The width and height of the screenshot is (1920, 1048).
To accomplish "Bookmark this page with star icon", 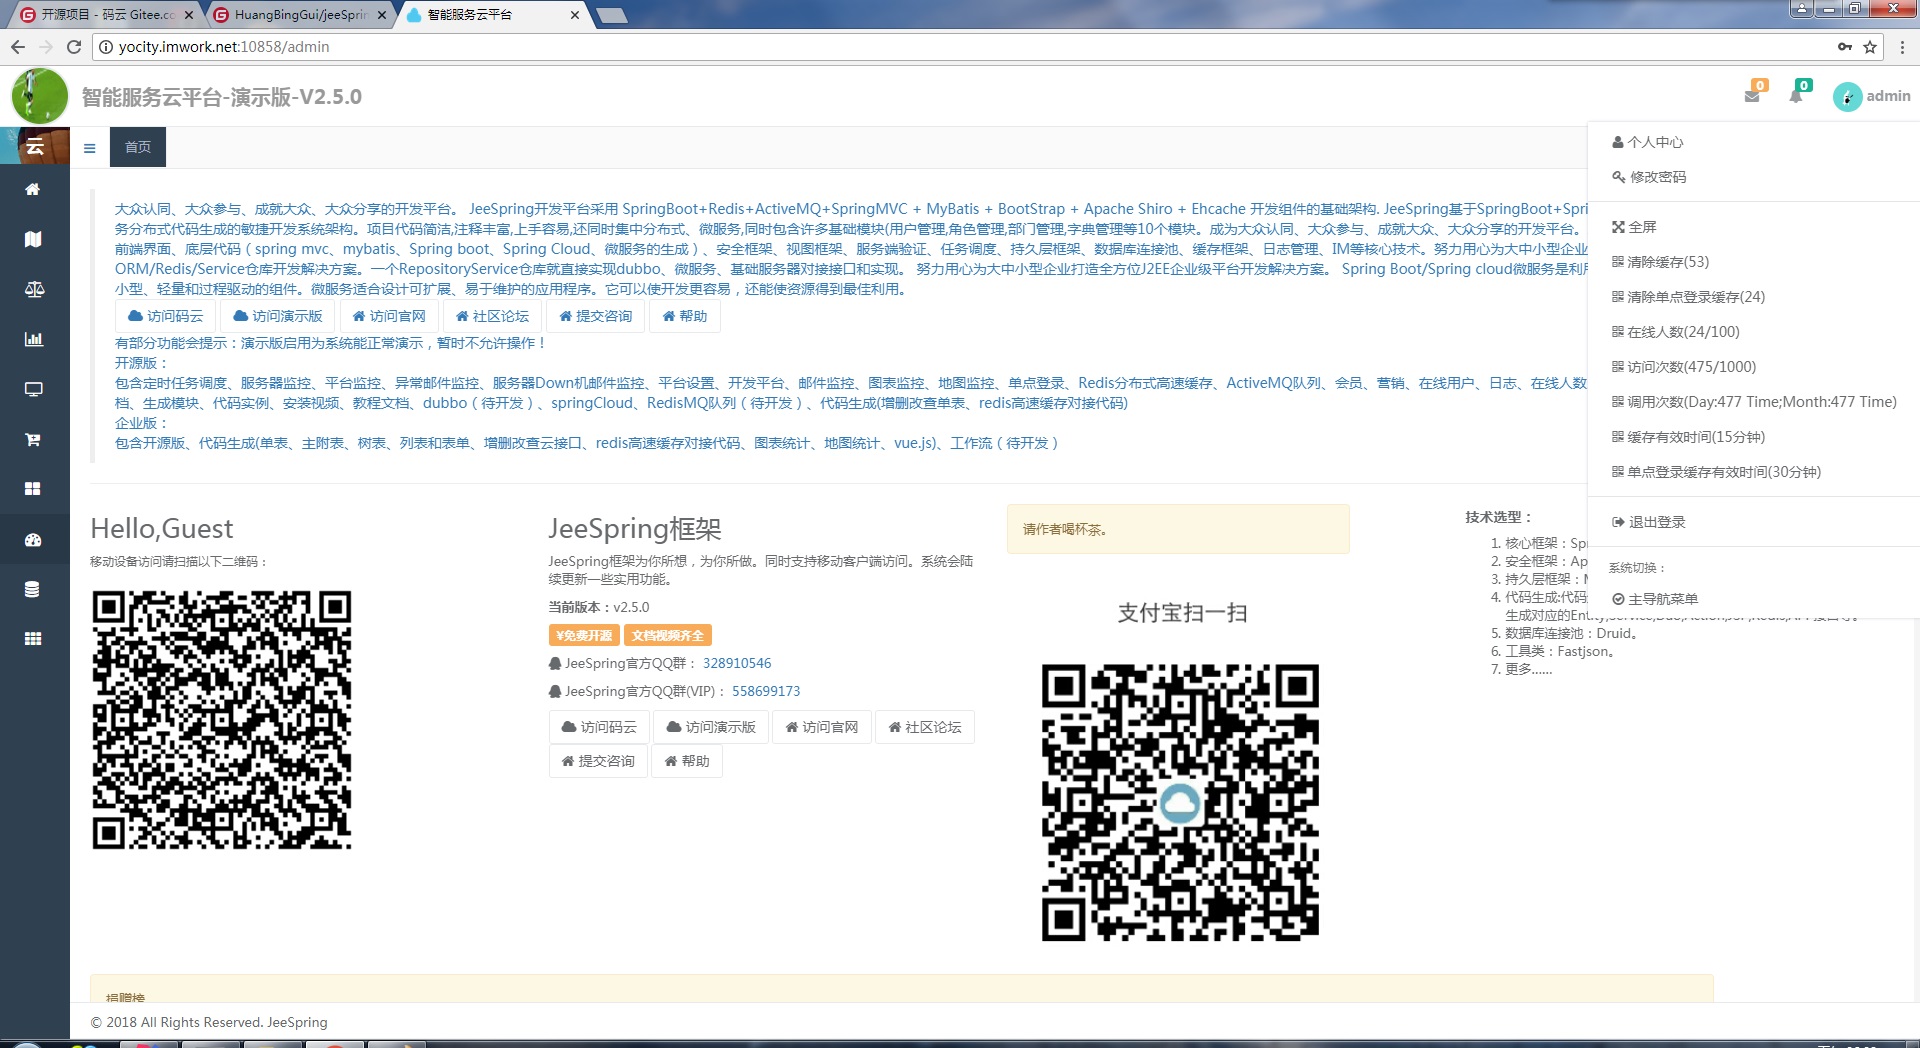I will click(1870, 47).
